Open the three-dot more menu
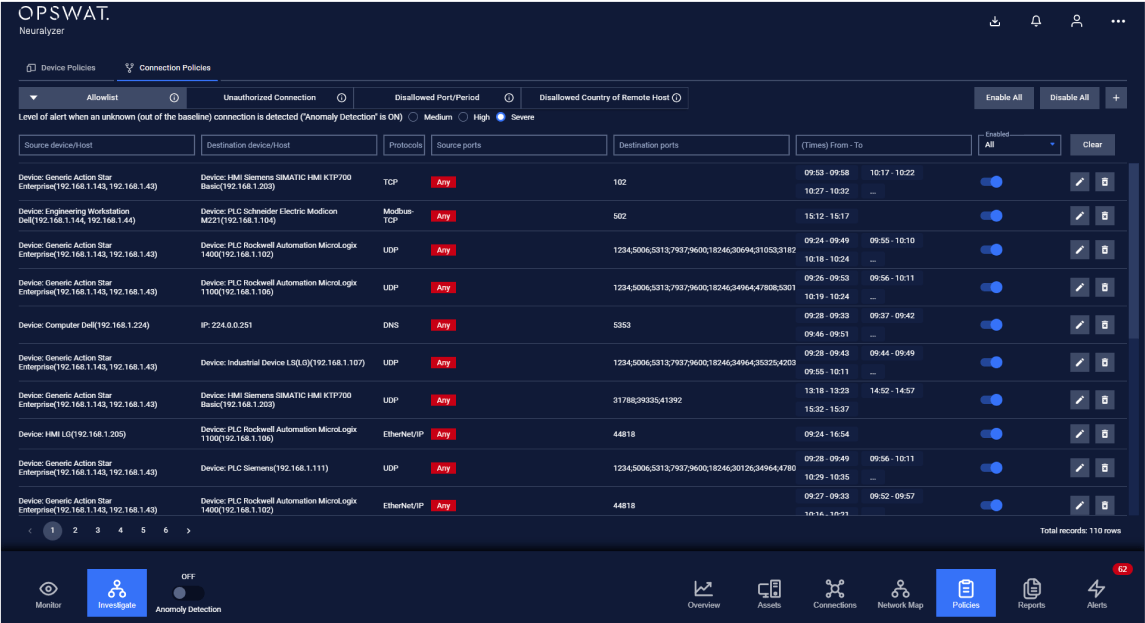The image size is (1145, 623). [x=1118, y=21]
